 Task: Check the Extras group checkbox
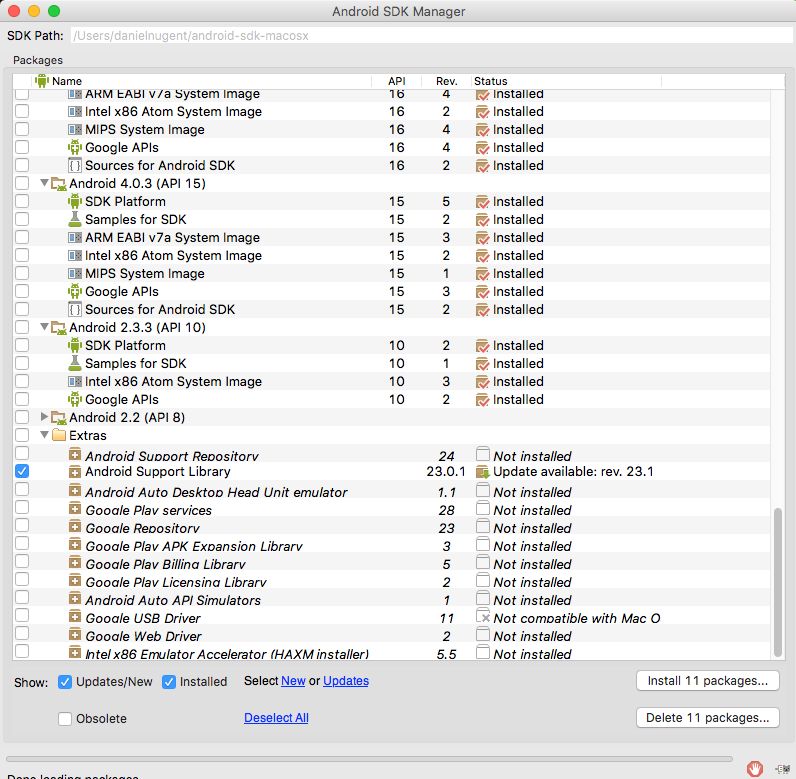22,435
